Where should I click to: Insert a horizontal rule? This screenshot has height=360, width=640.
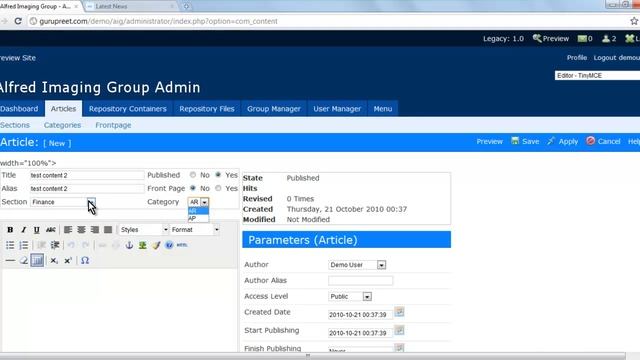10,260
